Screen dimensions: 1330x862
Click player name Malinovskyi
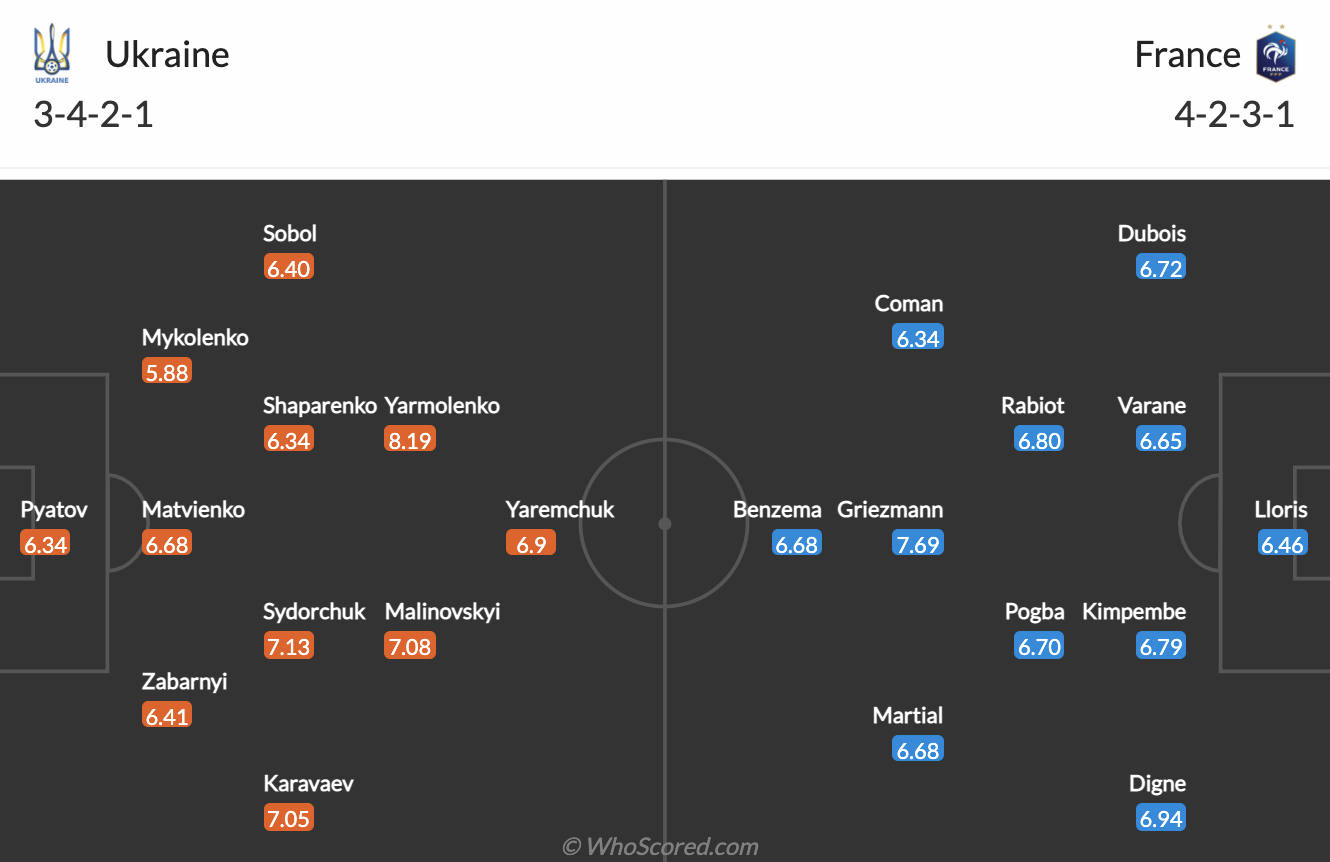coord(442,612)
